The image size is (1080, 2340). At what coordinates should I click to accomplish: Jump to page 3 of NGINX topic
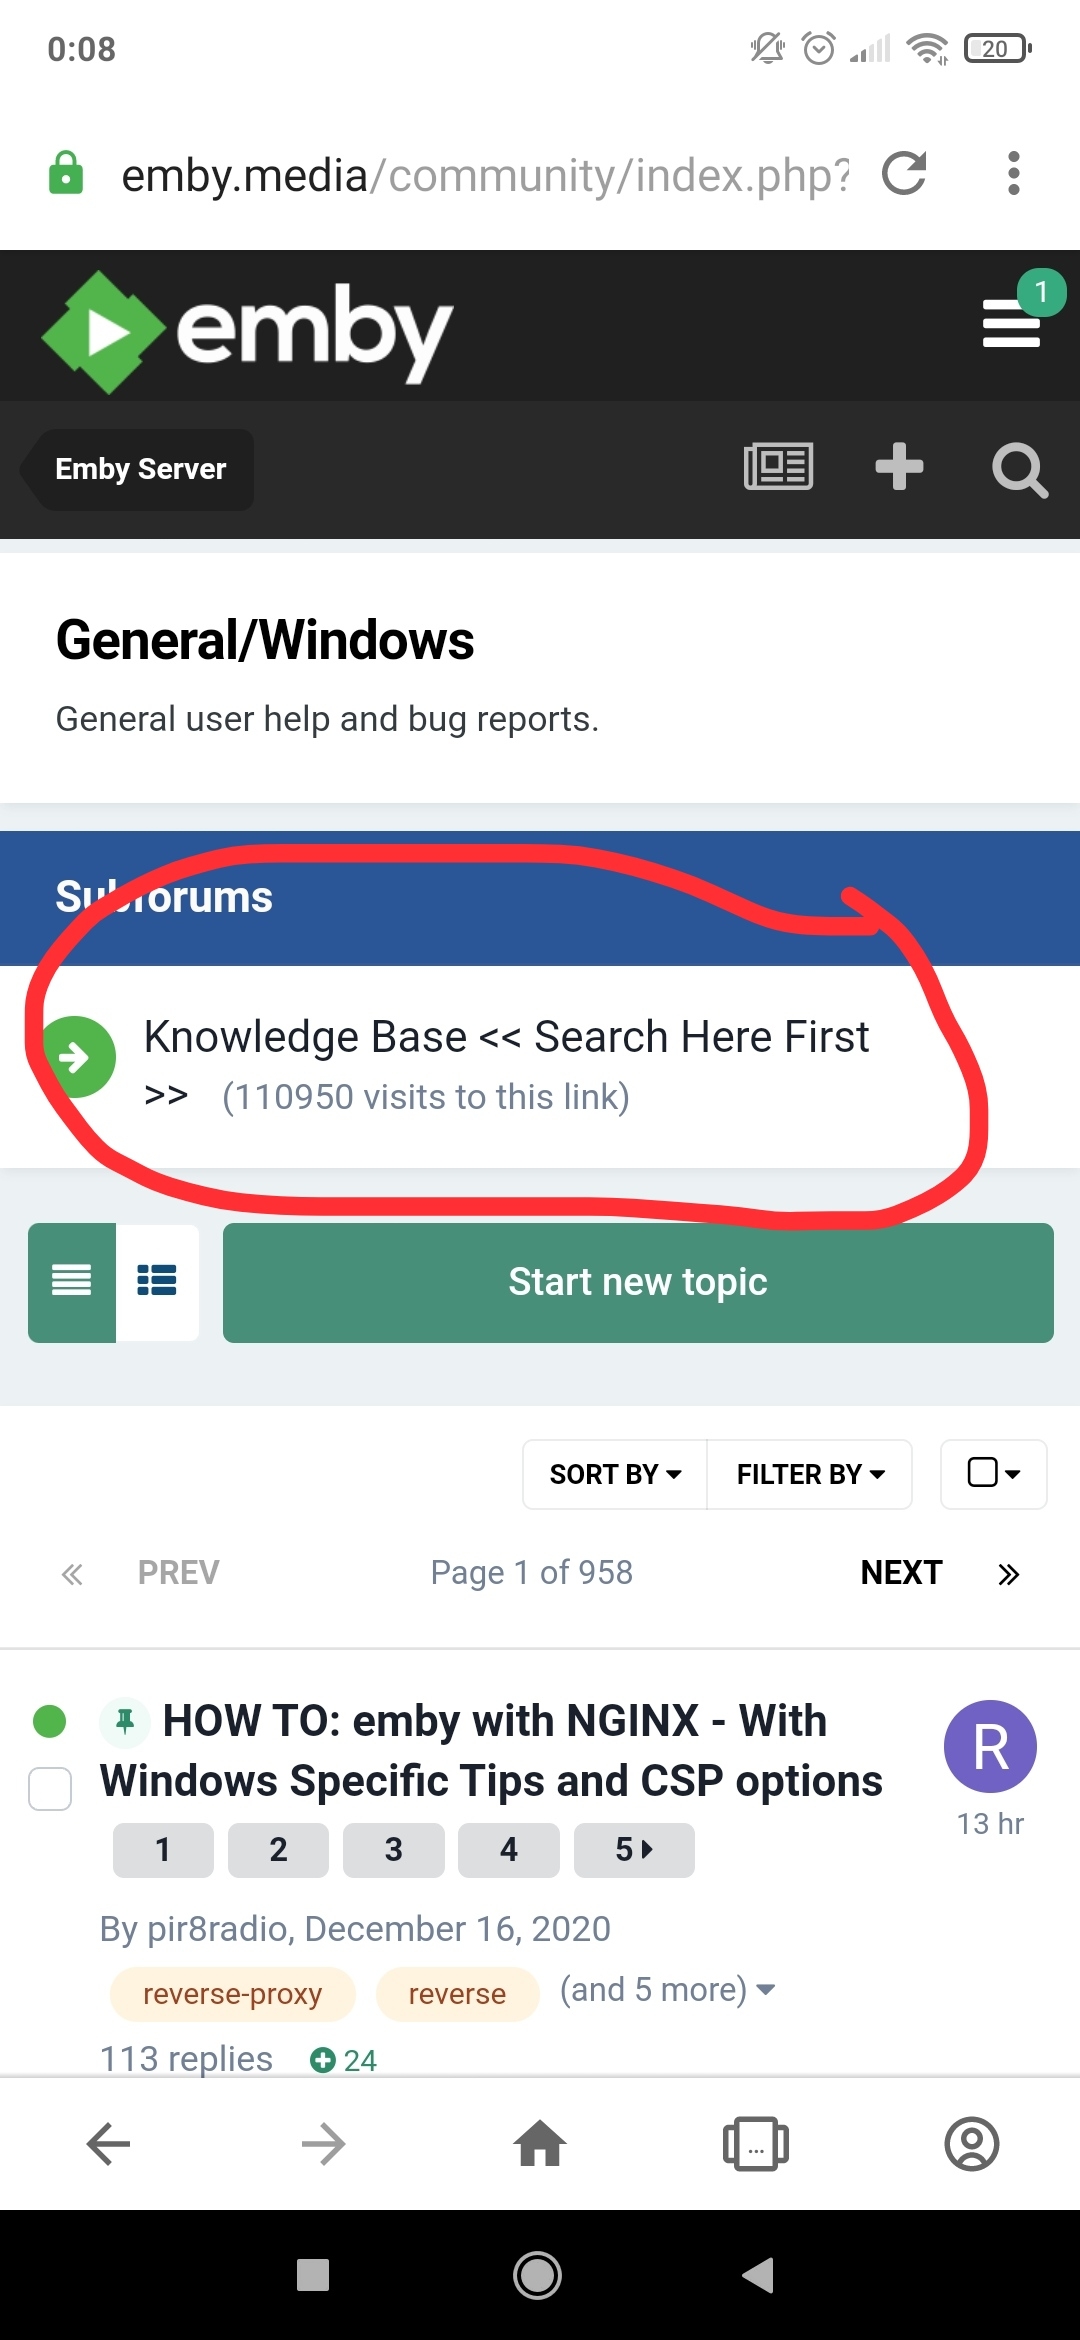tap(393, 1850)
